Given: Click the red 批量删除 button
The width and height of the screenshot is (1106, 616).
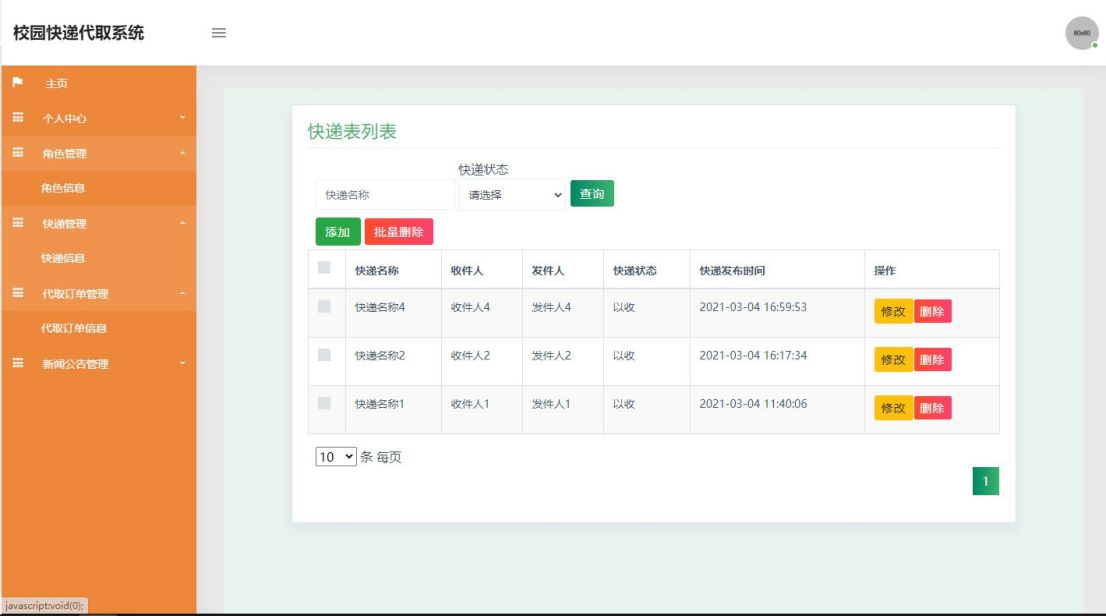Looking at the screenshot, I should tap(399, 231).
